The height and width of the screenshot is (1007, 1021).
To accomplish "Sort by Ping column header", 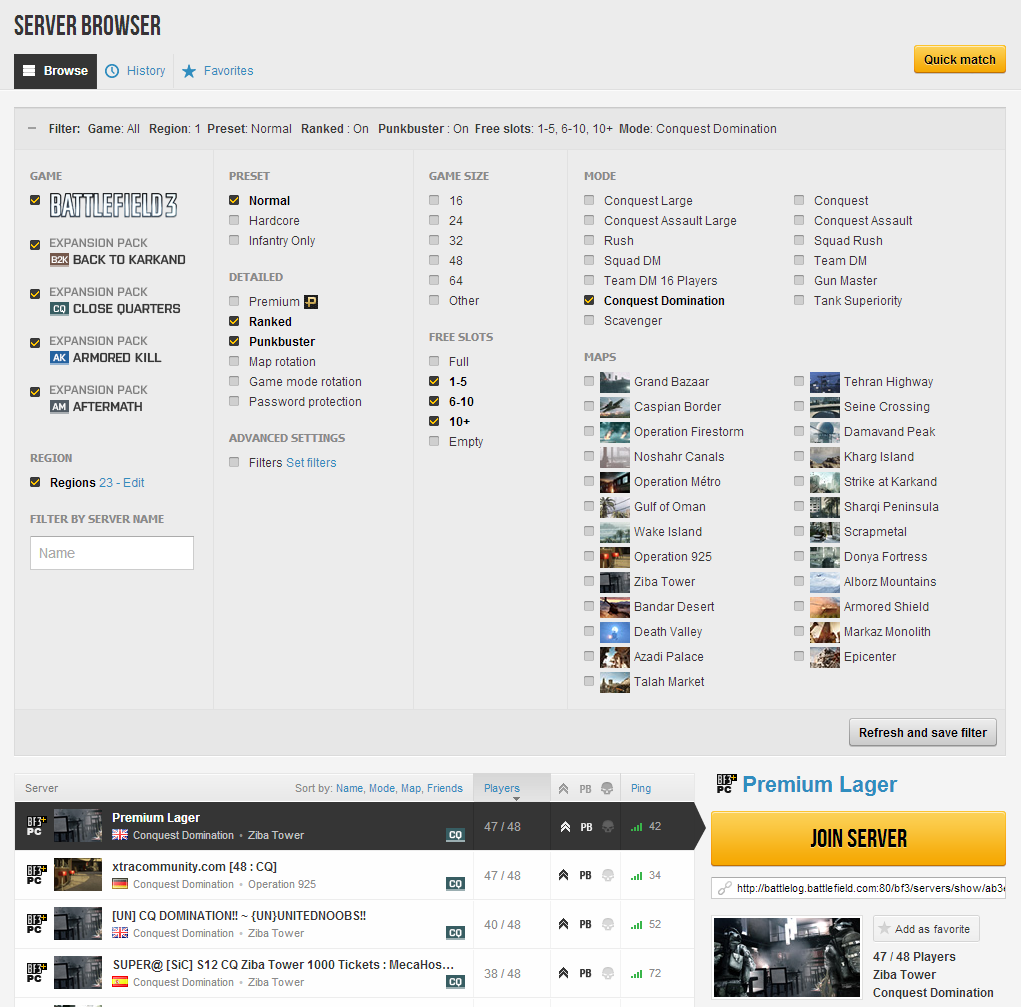I will [641, 788].
